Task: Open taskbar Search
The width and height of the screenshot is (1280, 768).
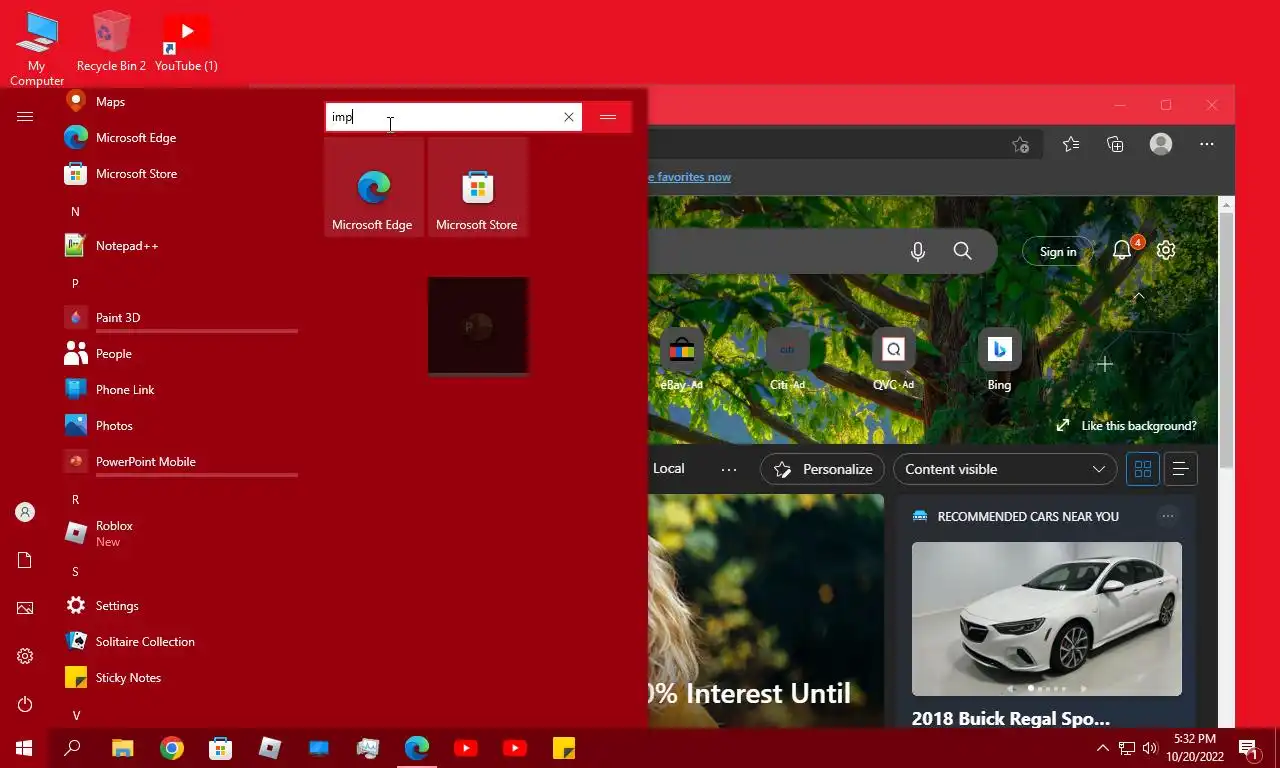Action: (x=72, y=748)
